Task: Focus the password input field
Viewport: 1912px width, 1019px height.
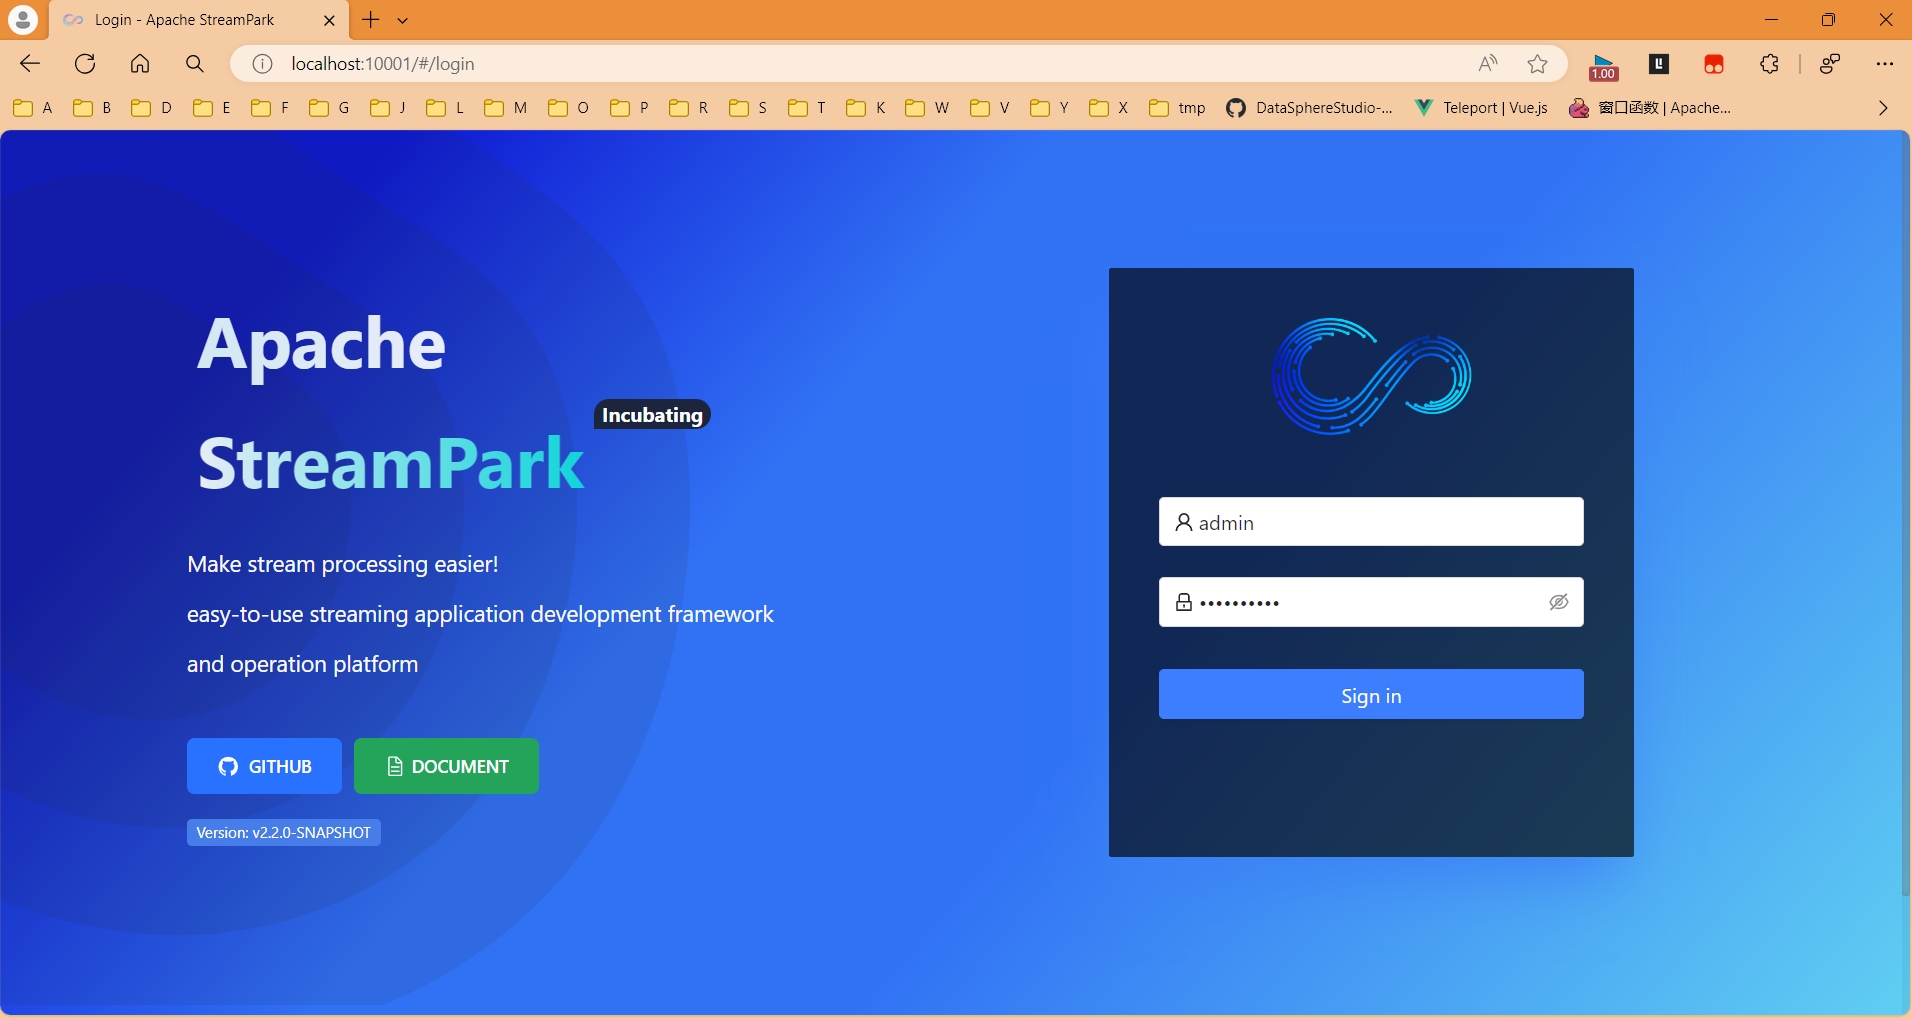Action: (x=1371, y=602)
